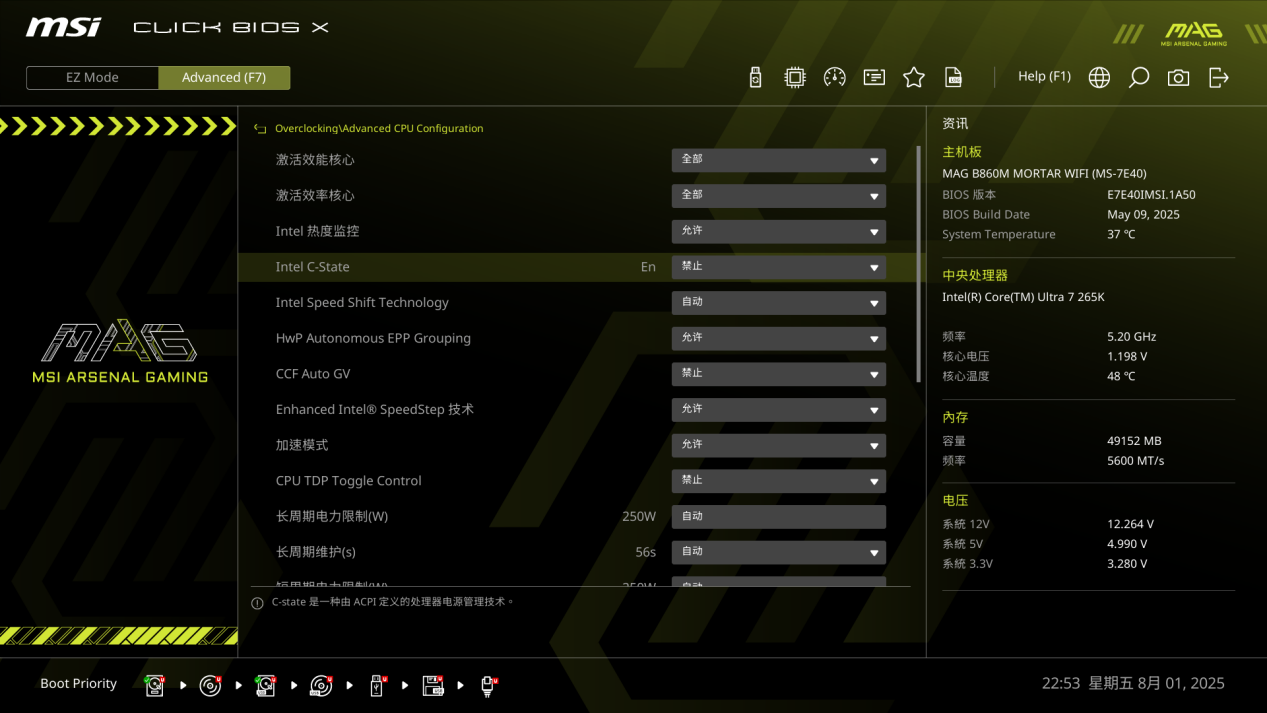The height and width of the screenshot is (713, 1267).
Task: Expand the Intel Speed Shift Technology dropdown
Action: (x=778, y=303)
